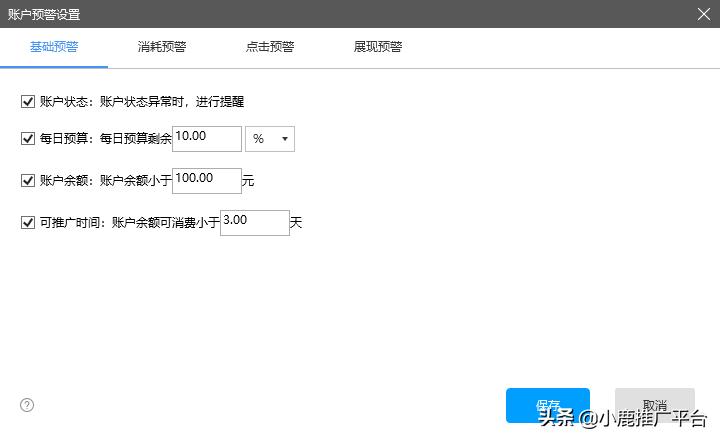The height and width of the screenshot is (440, 720).
Task: Toggle the 每日预算 checkbox
Action: click(28, 138)
